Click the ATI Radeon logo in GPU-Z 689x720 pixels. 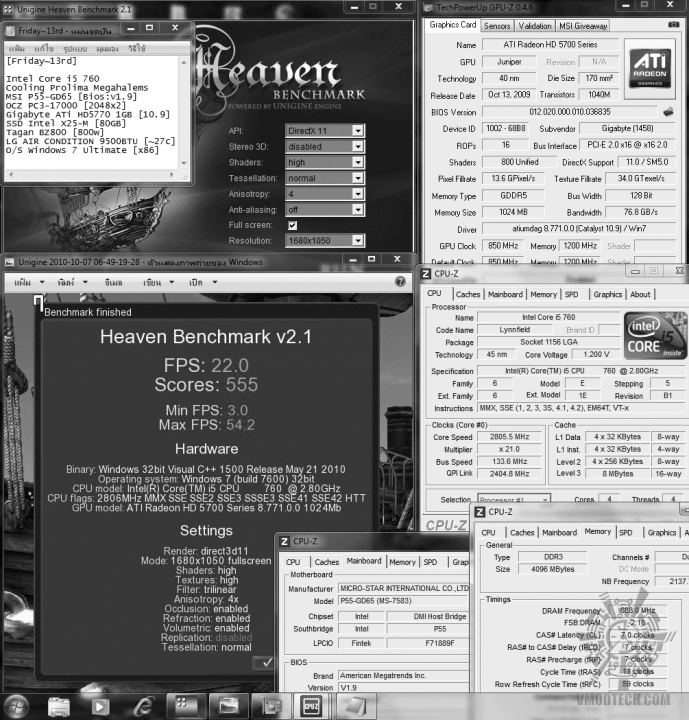tap(650, 68)
